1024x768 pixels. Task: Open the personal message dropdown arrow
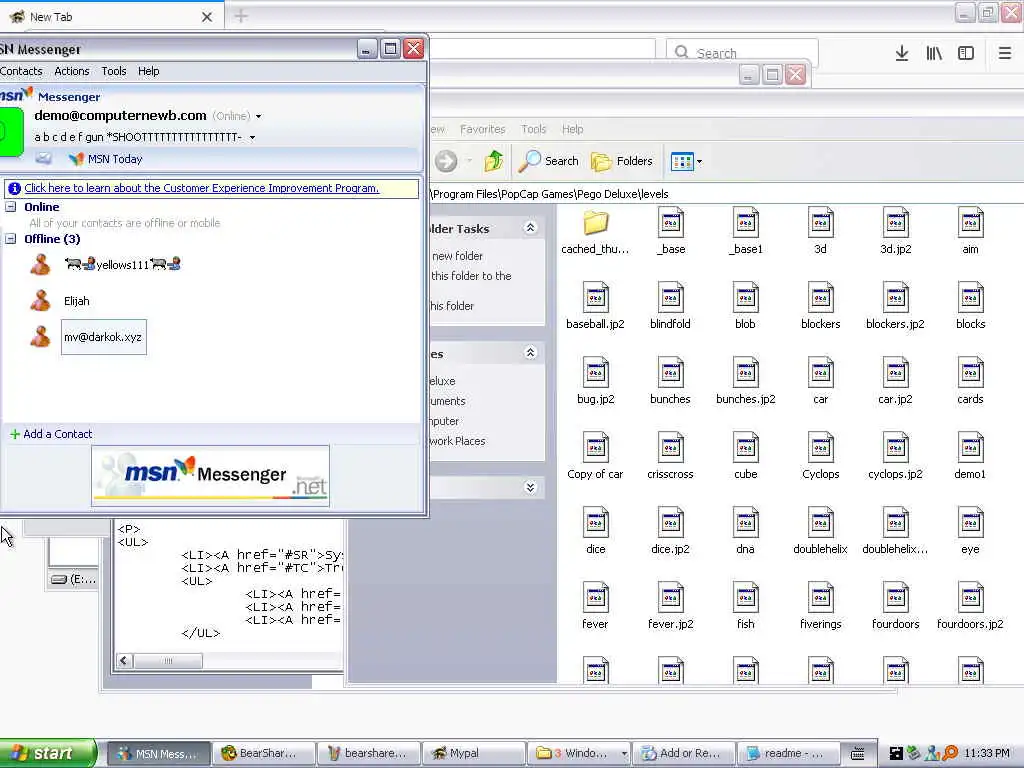[252, 137]
